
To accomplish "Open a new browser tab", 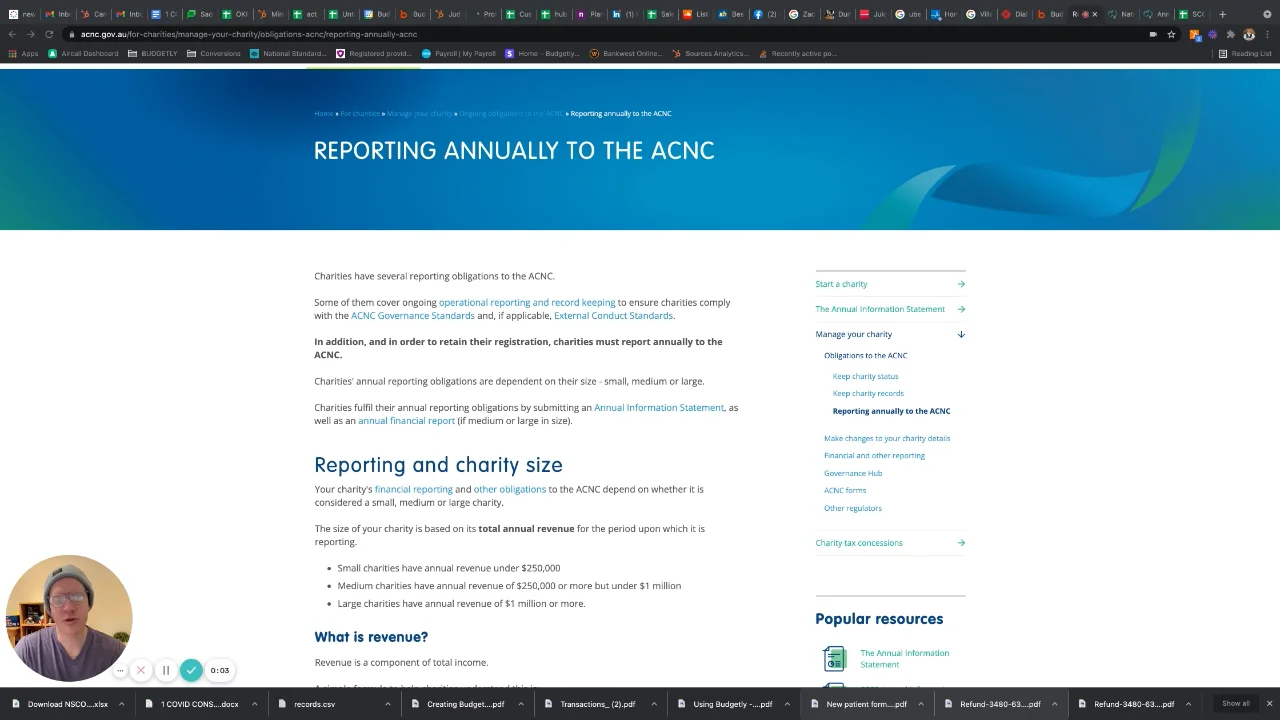I will click(x=1222, y=14).
